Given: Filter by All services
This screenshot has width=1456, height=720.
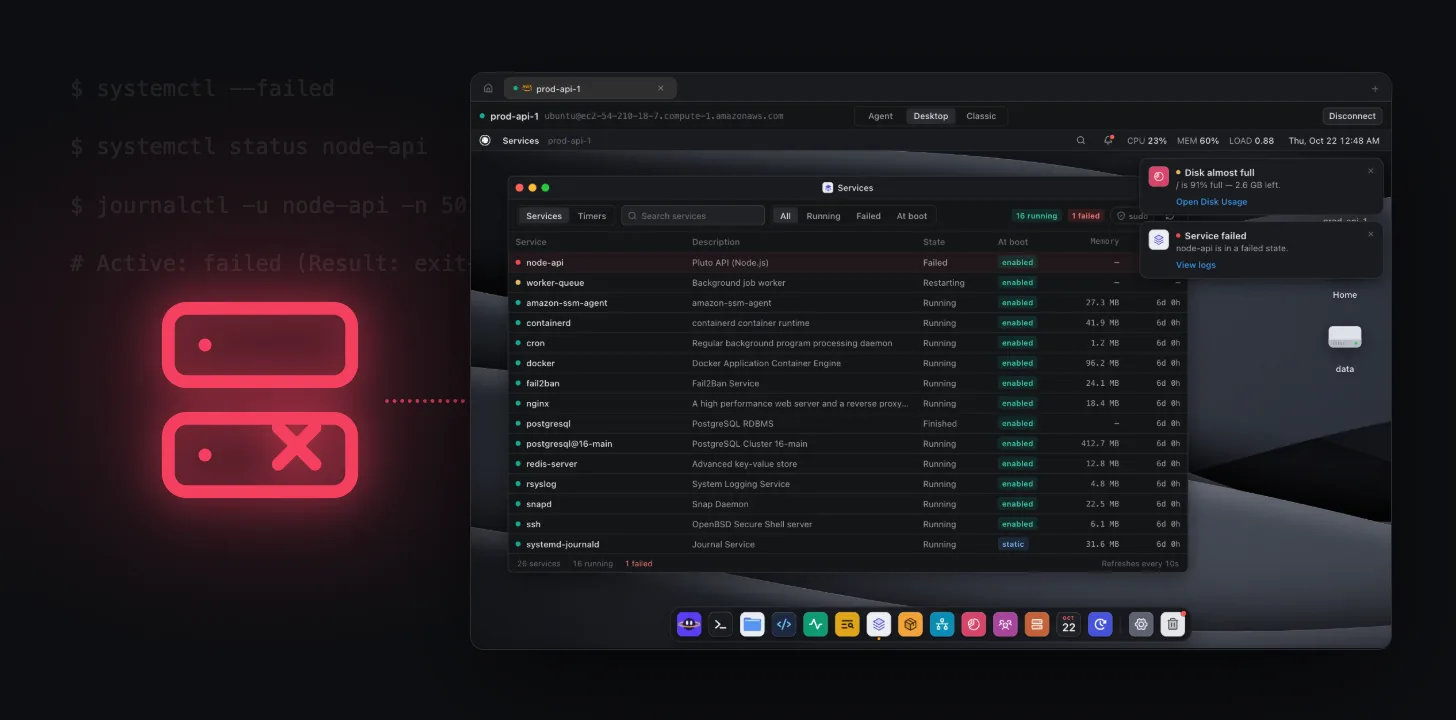Looking at the screenshot, I should [x=786, y=216].
